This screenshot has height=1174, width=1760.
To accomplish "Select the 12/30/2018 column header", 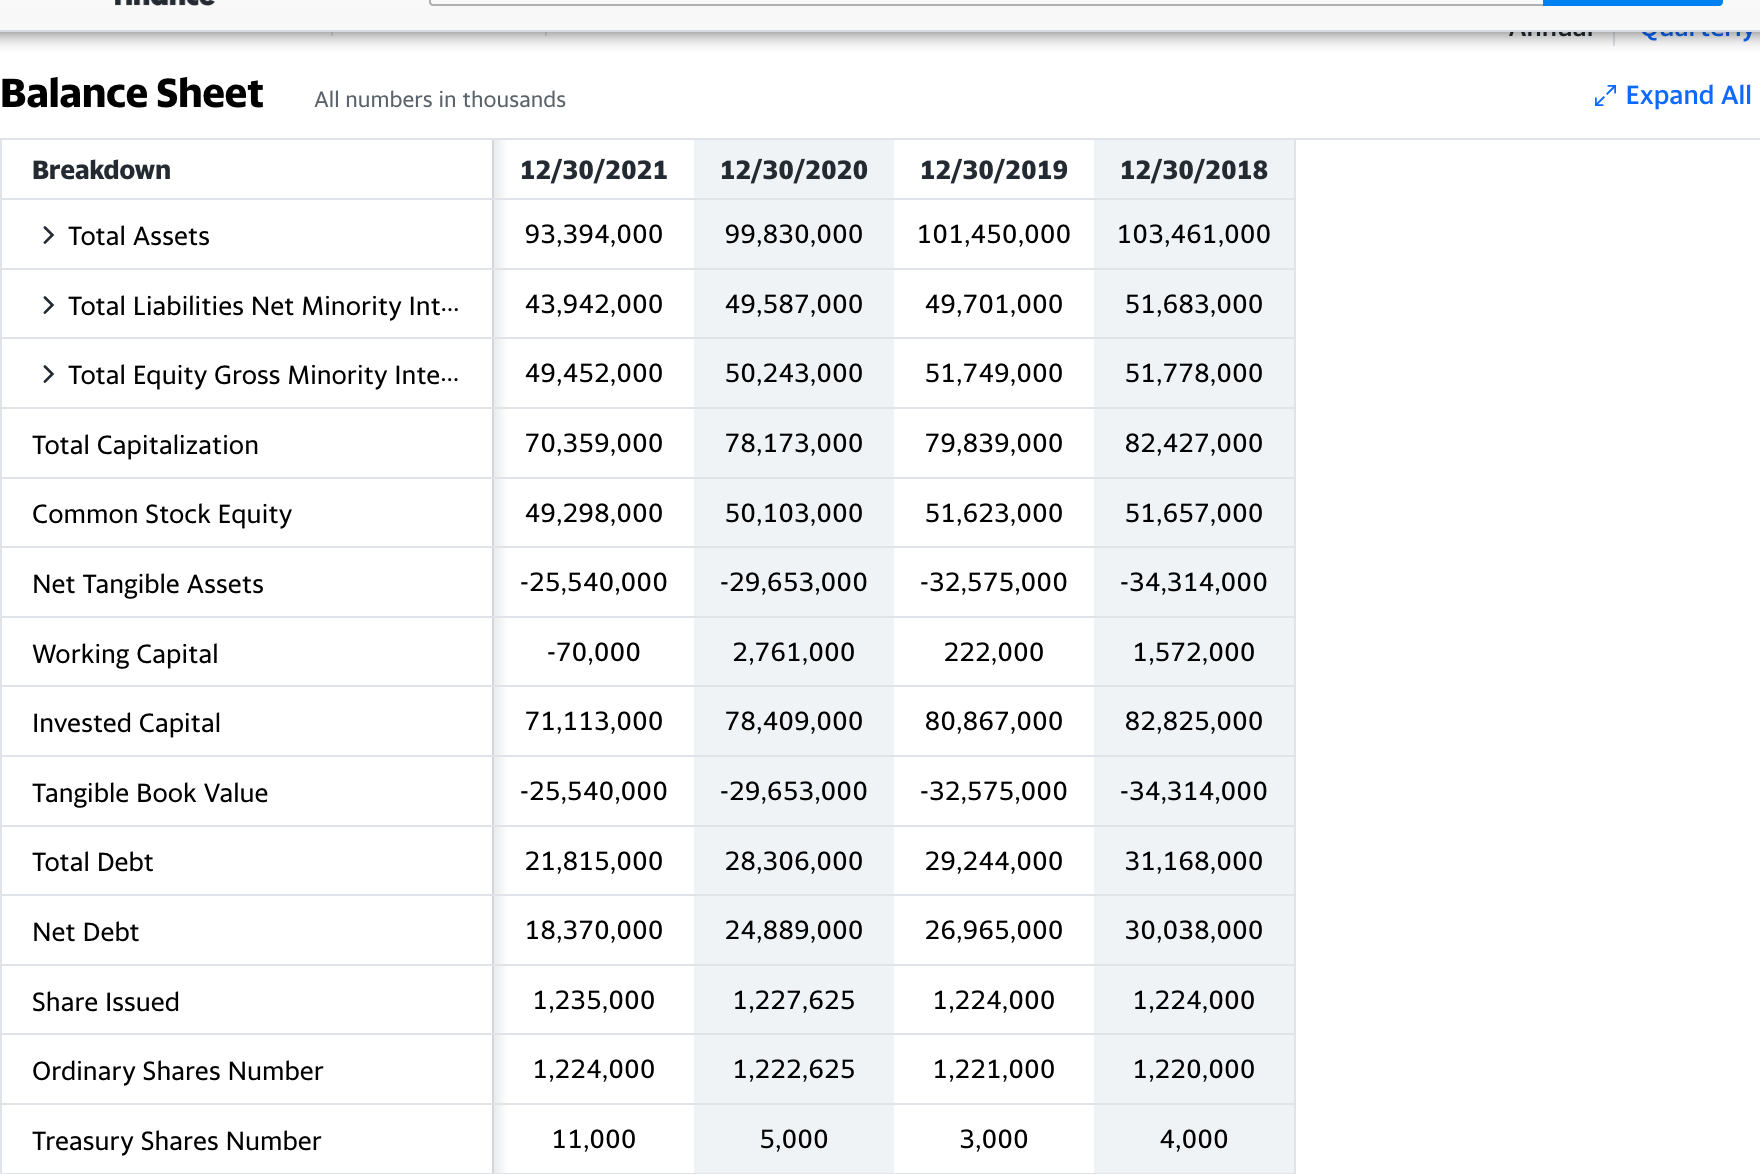I will tap(1193, 171).
